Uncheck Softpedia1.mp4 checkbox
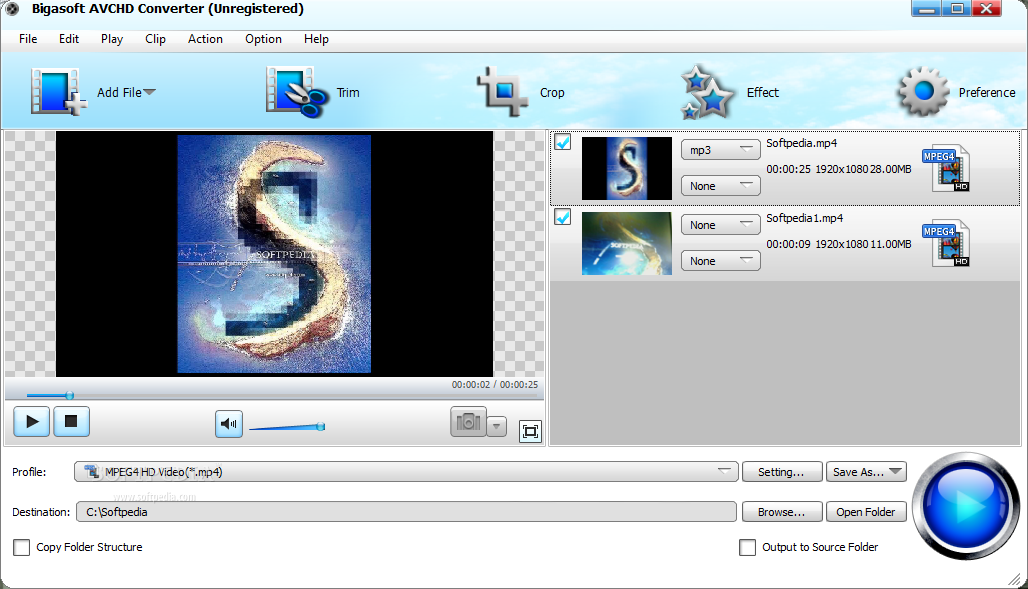 pos(563,216)
